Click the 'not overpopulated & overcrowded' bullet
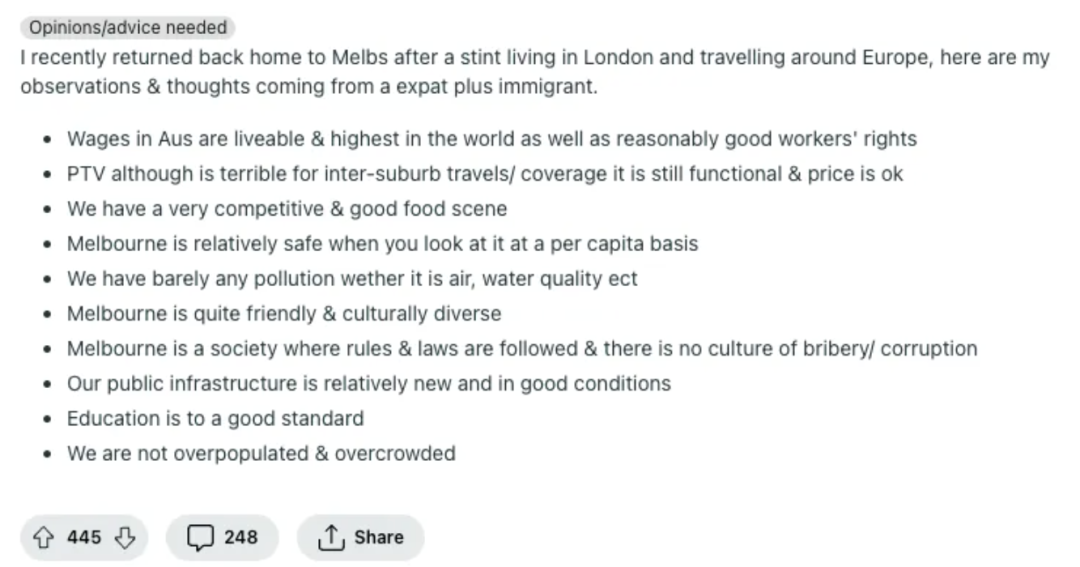The image size is (1080, 567). tap(261, 454)
